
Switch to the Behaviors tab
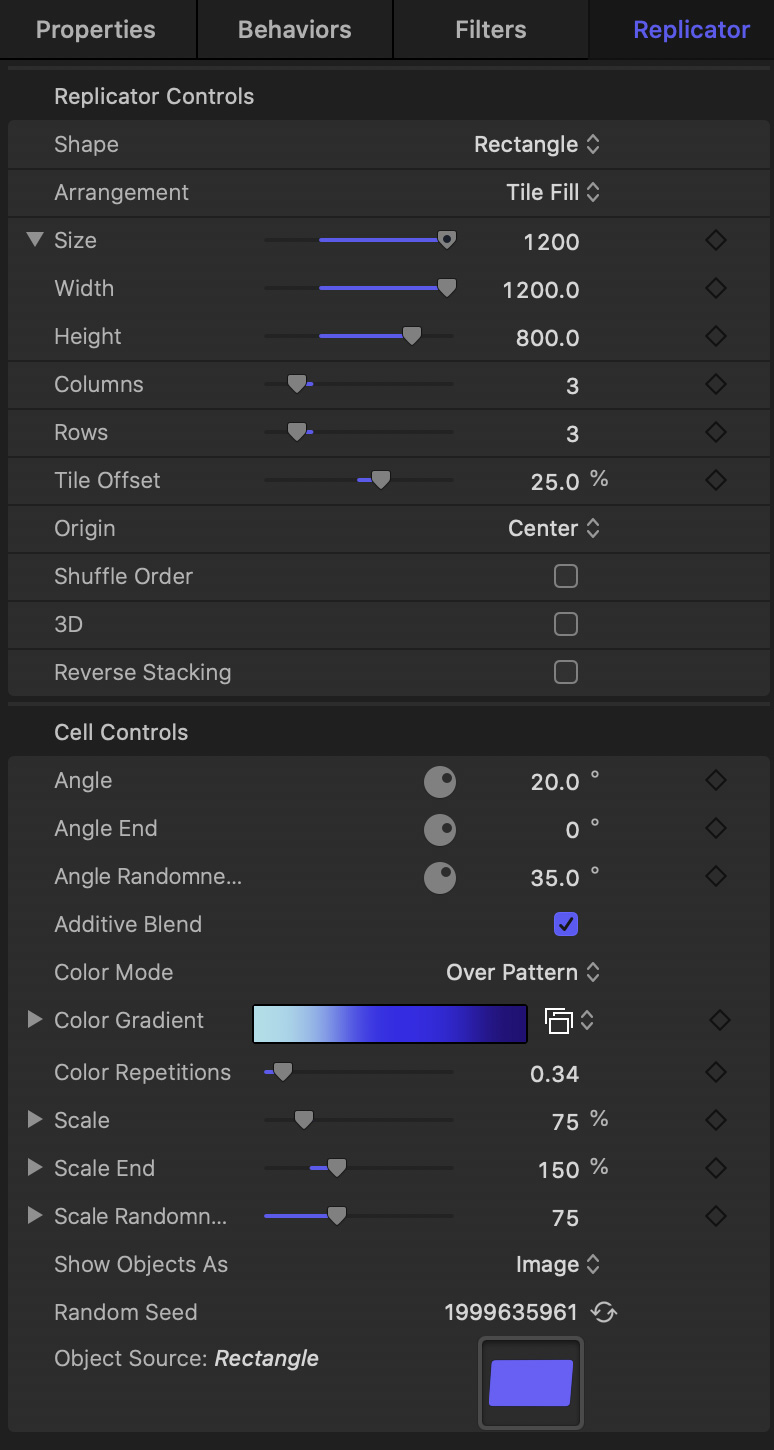[x=295, y=30]
